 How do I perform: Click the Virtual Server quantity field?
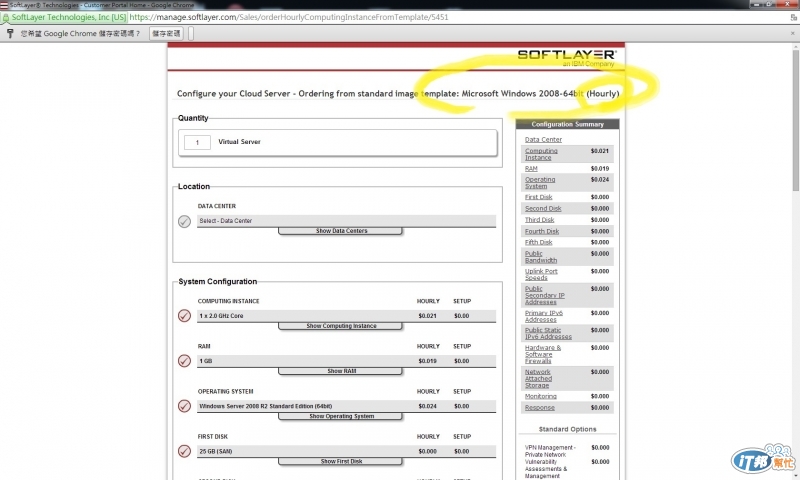click(x=197, y=142)
